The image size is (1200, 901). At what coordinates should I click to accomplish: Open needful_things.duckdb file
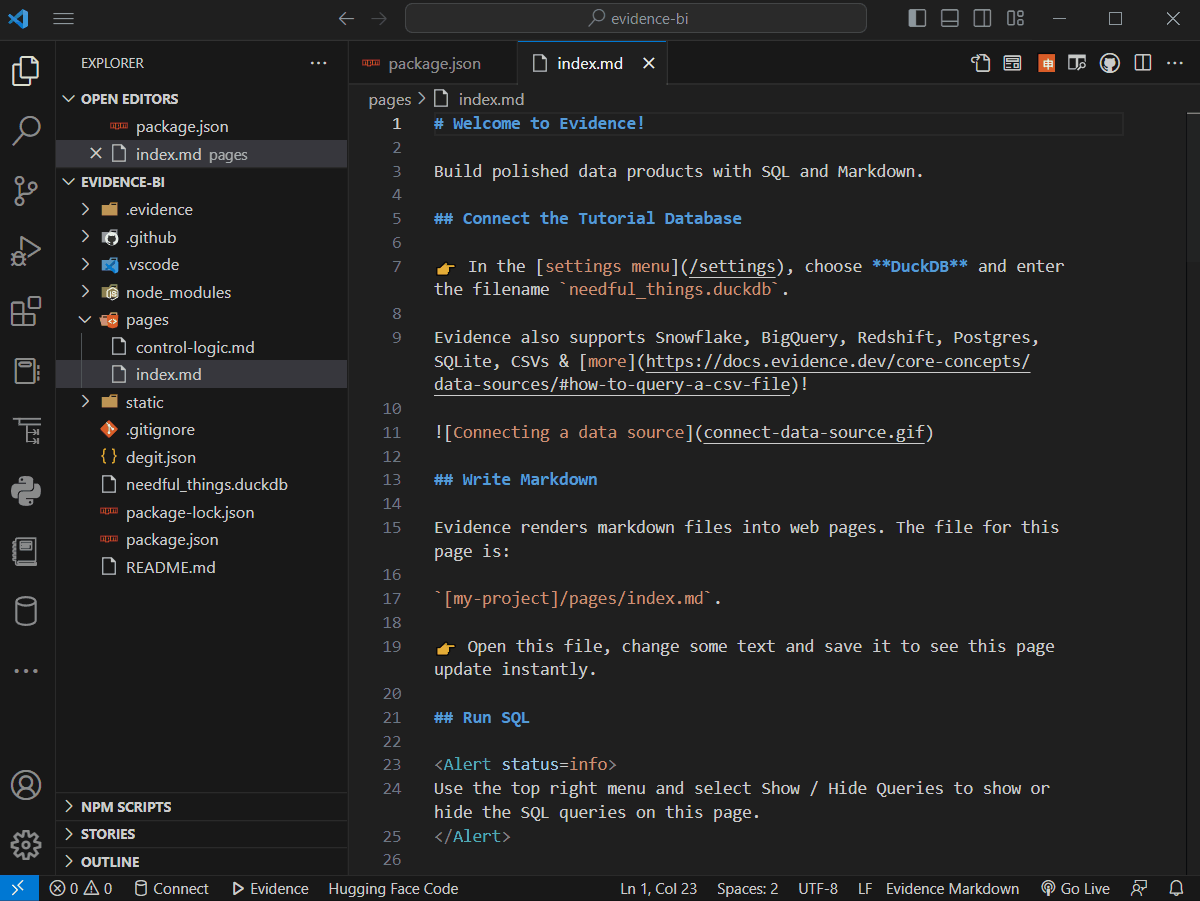pyautogui.click(x=202, y=484)
